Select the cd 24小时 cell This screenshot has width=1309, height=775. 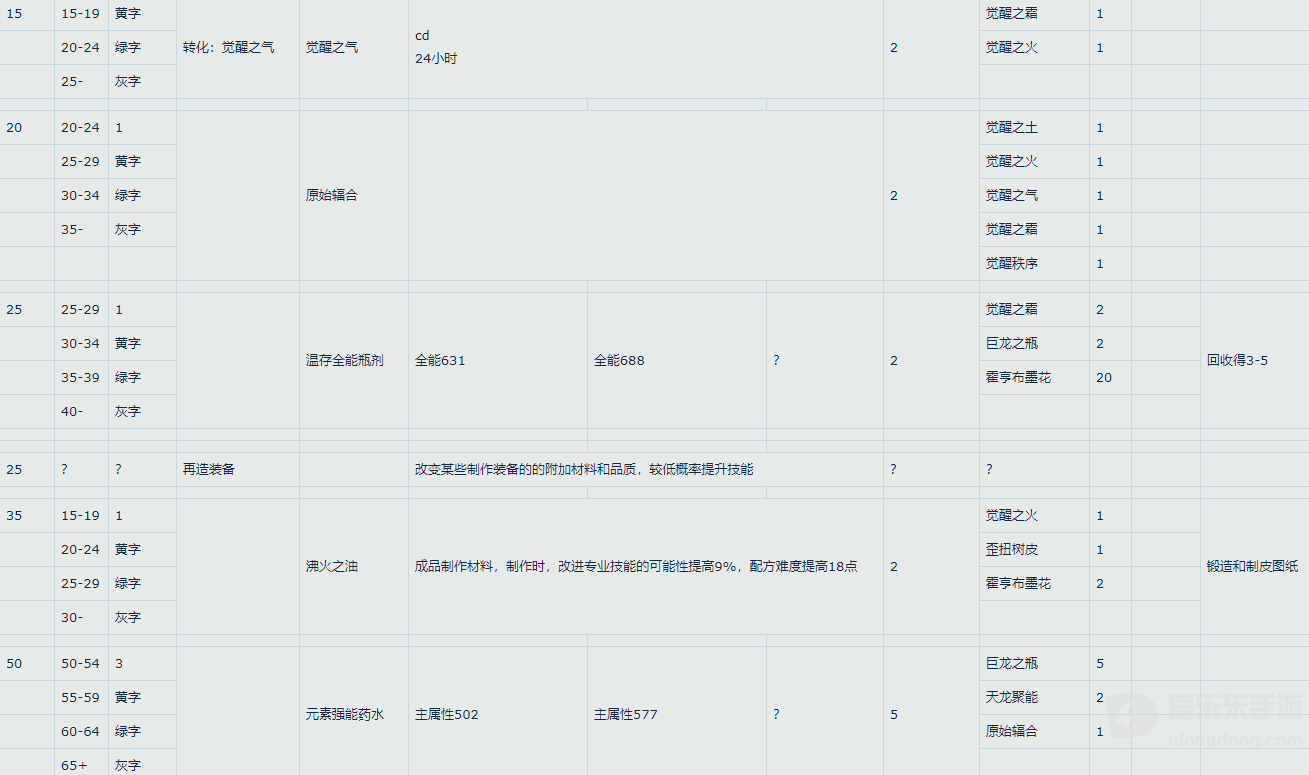coord(436,47)
